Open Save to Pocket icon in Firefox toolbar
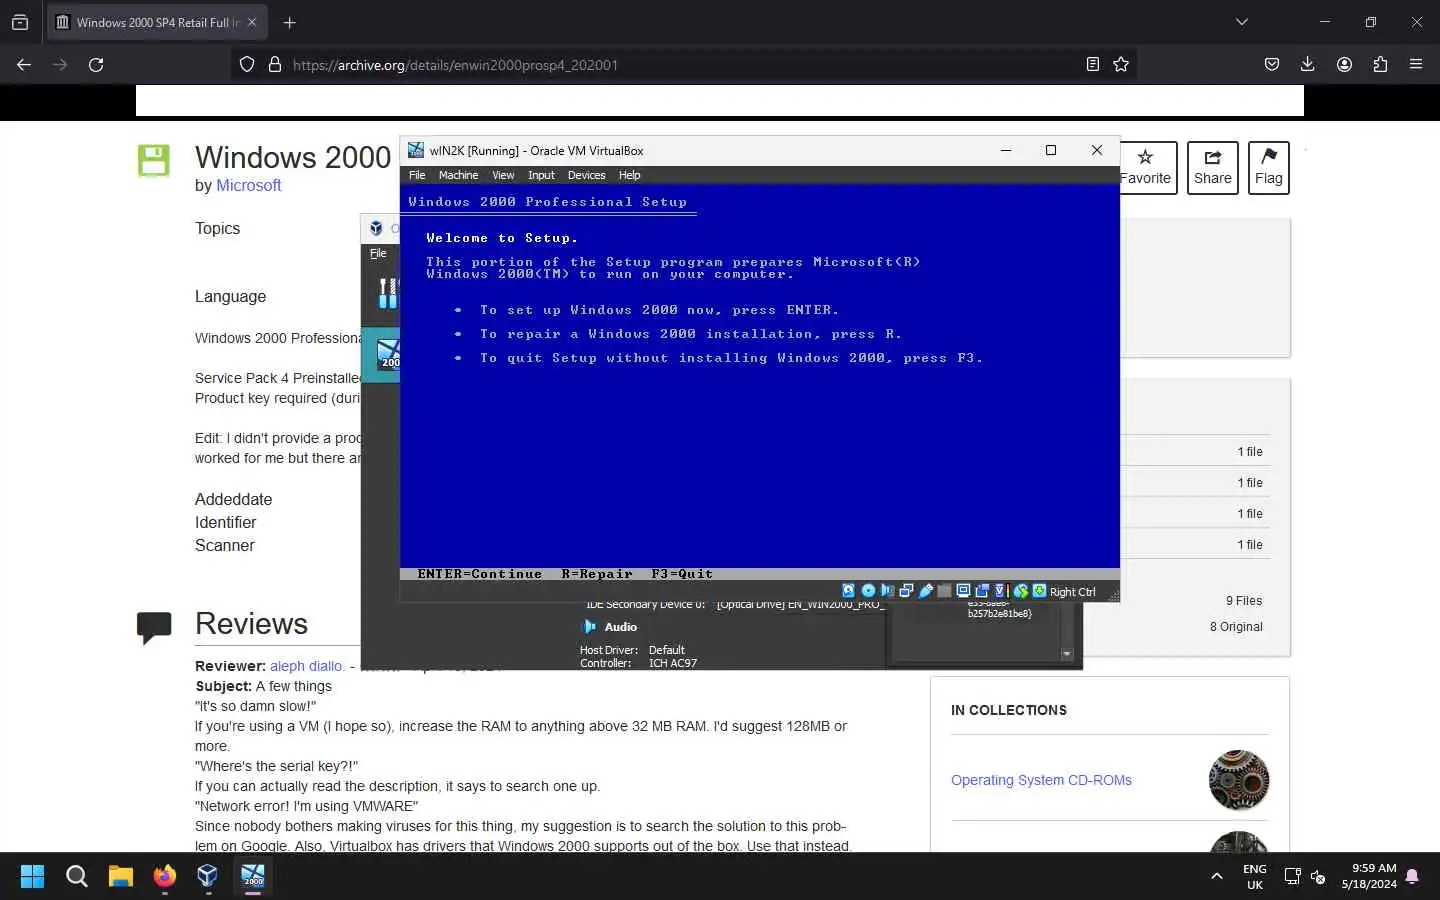 click(1272, 64)
